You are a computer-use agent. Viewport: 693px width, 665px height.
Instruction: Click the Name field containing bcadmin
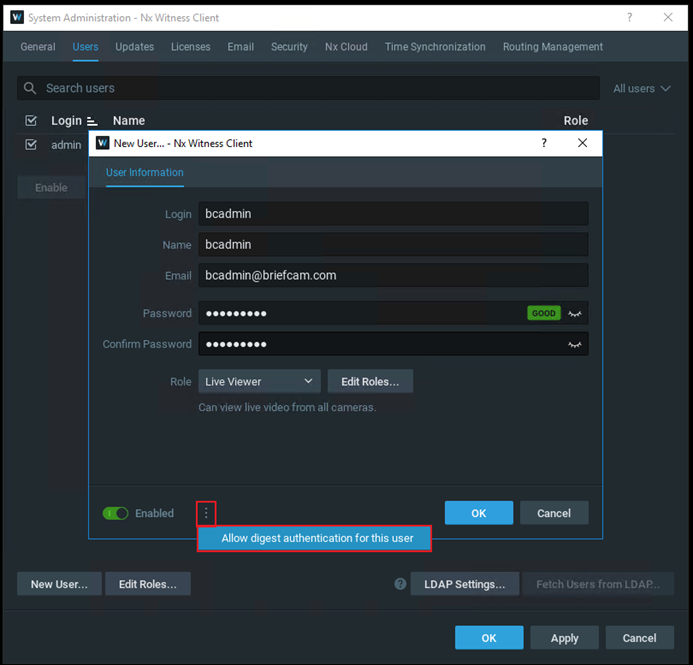[x=393, y=245]
